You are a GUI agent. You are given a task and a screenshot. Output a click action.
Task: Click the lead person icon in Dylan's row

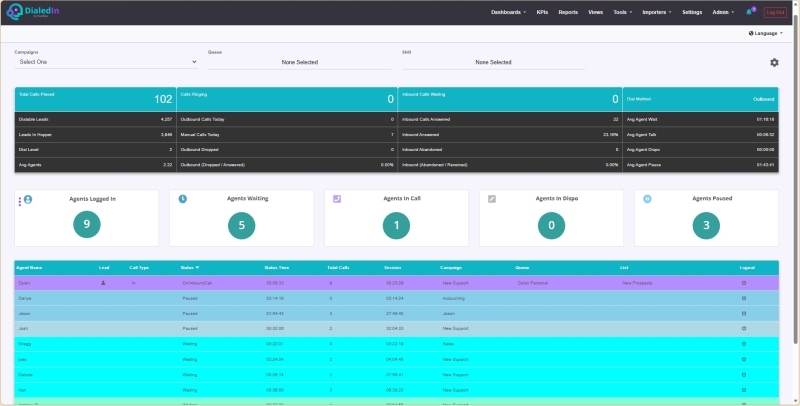tap(103, 283)
